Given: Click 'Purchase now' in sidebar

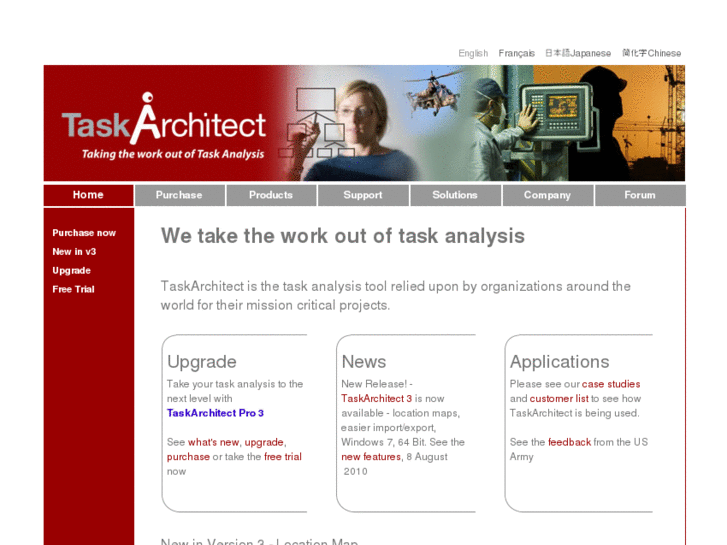Looking at the screenshot, I should pos(84,233).
